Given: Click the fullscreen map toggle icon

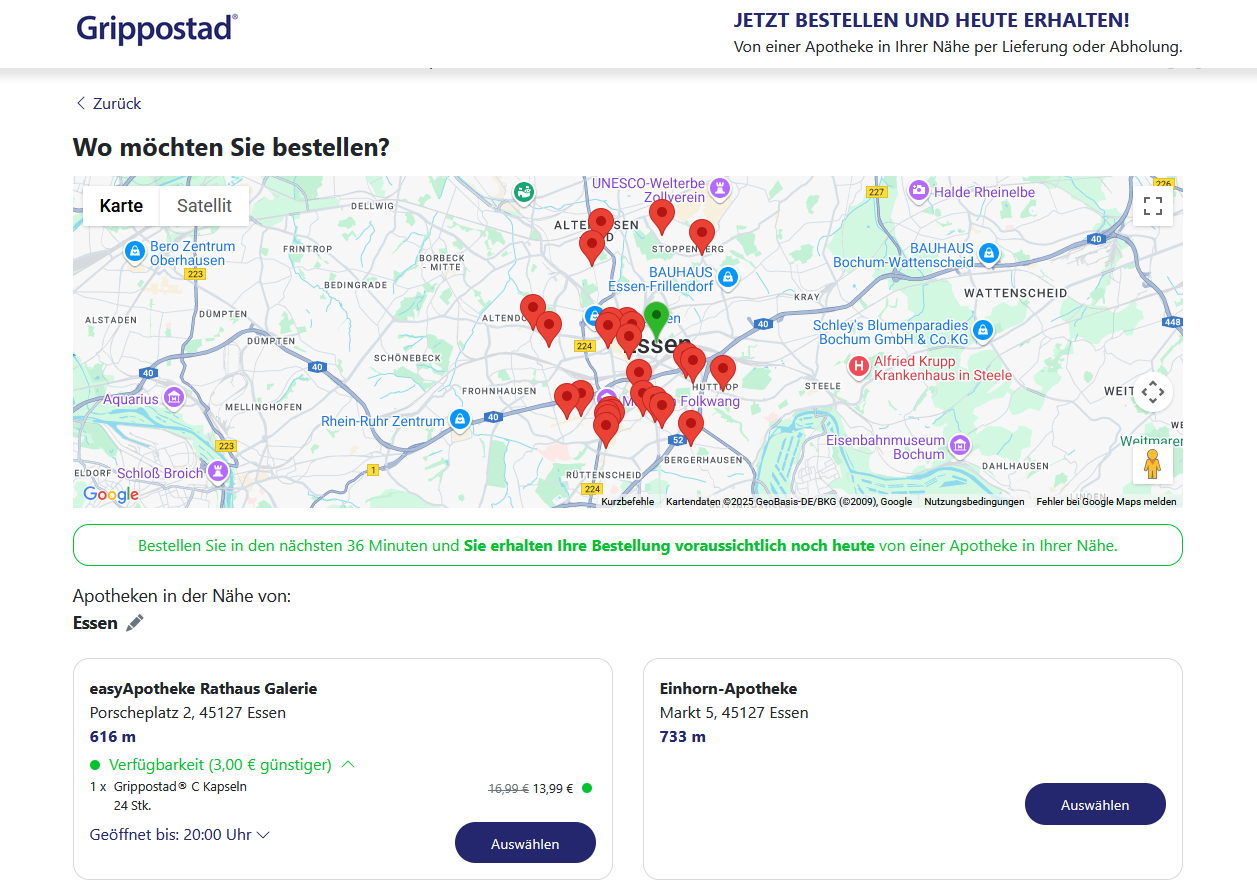Looking at the screenshot, I should tap(1152, 206).
